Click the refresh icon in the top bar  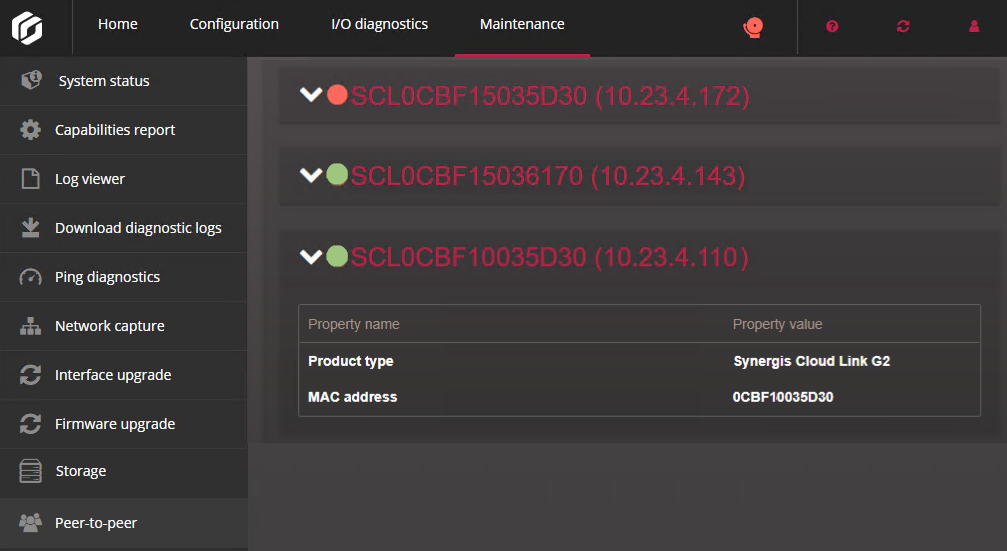(903, 26)
